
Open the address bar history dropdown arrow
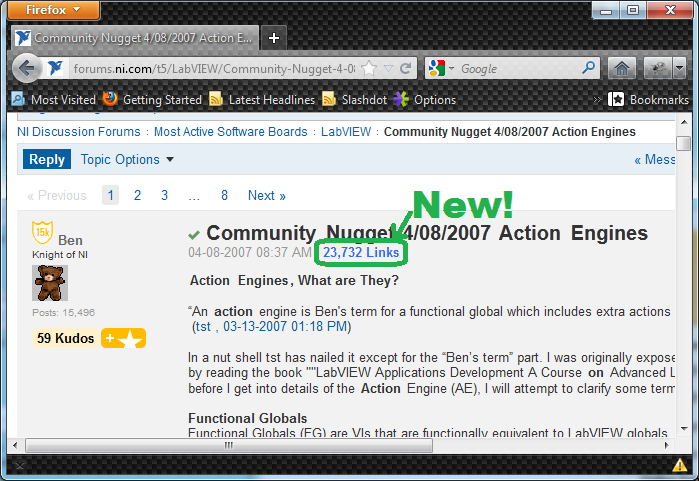coord(388,69)
